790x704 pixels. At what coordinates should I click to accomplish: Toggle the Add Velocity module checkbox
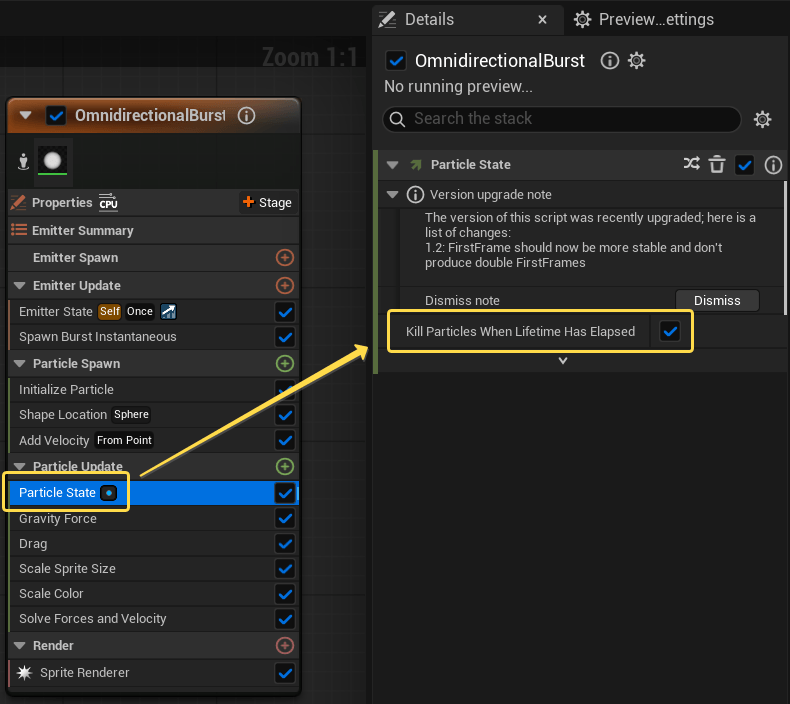(x=285, y=440)
